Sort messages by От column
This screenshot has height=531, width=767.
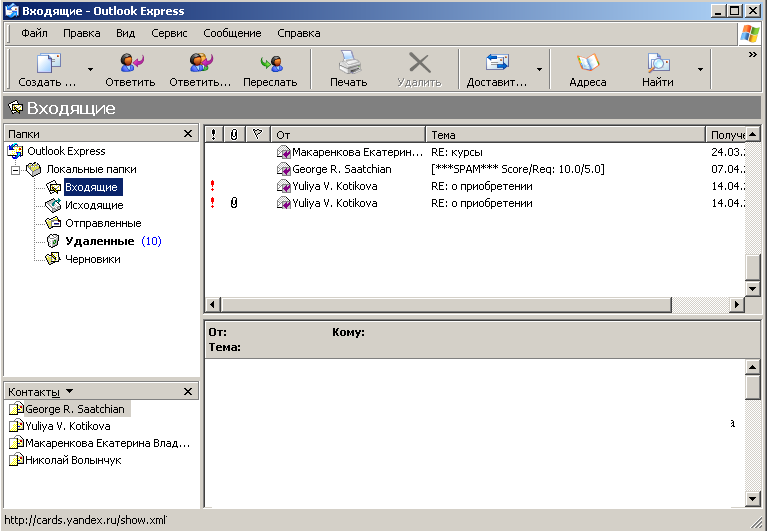348,134
